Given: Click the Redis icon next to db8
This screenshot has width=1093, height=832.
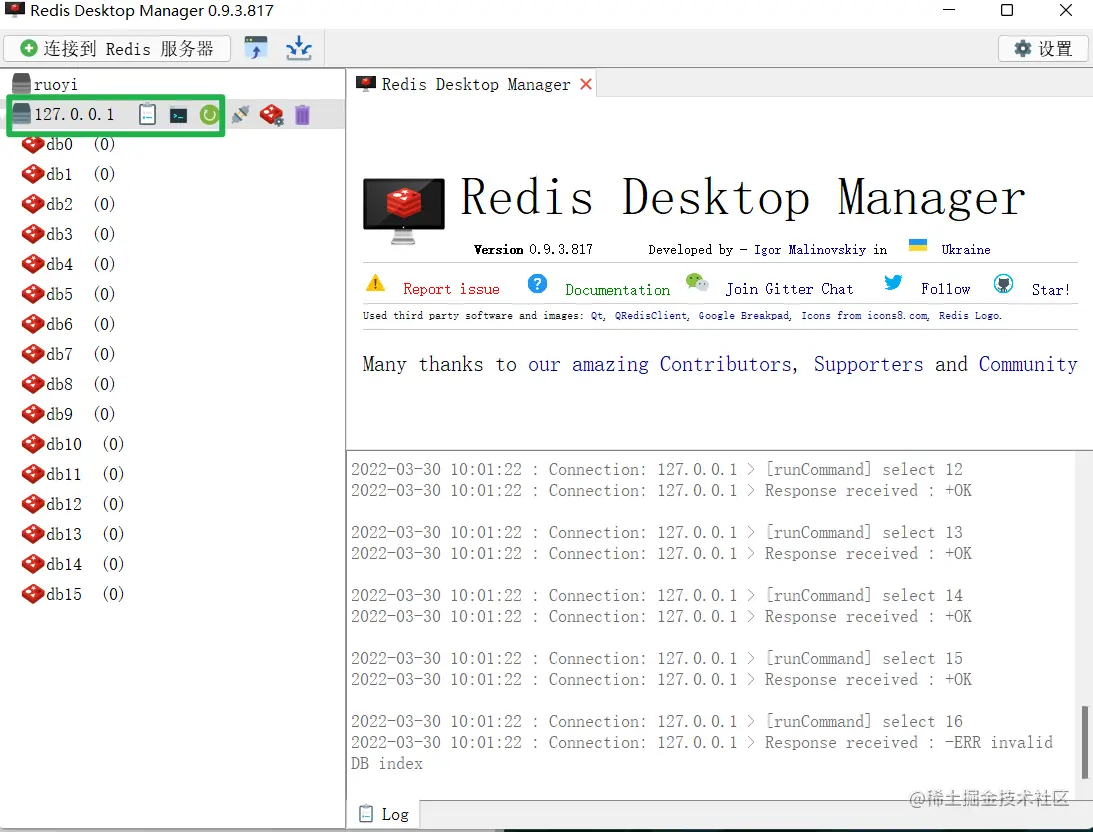Looking at the screenshot, I should coord(33,384).
